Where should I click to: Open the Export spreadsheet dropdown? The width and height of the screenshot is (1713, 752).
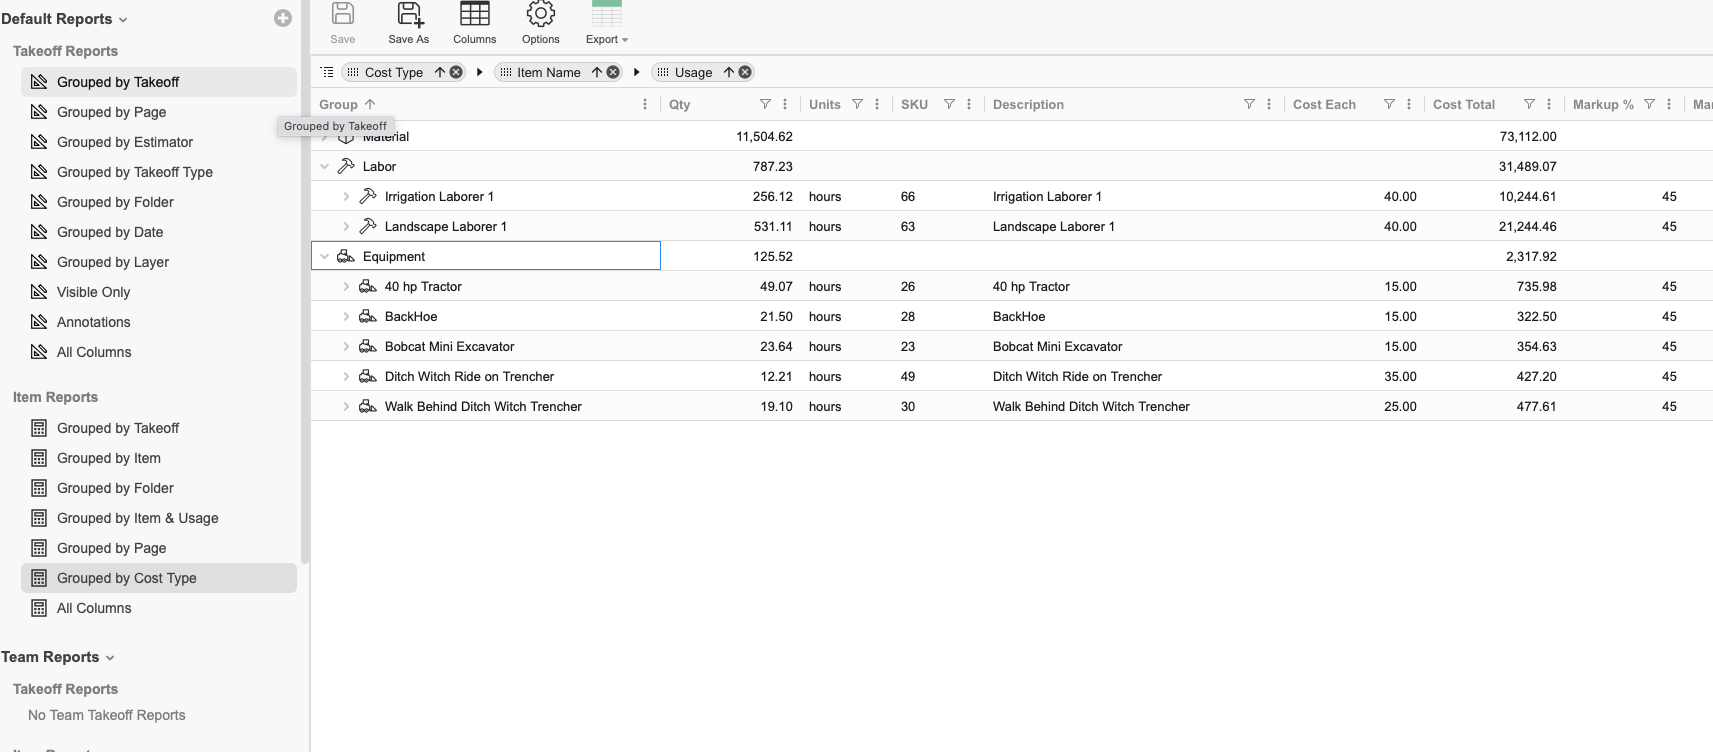[x=607, y=23]
